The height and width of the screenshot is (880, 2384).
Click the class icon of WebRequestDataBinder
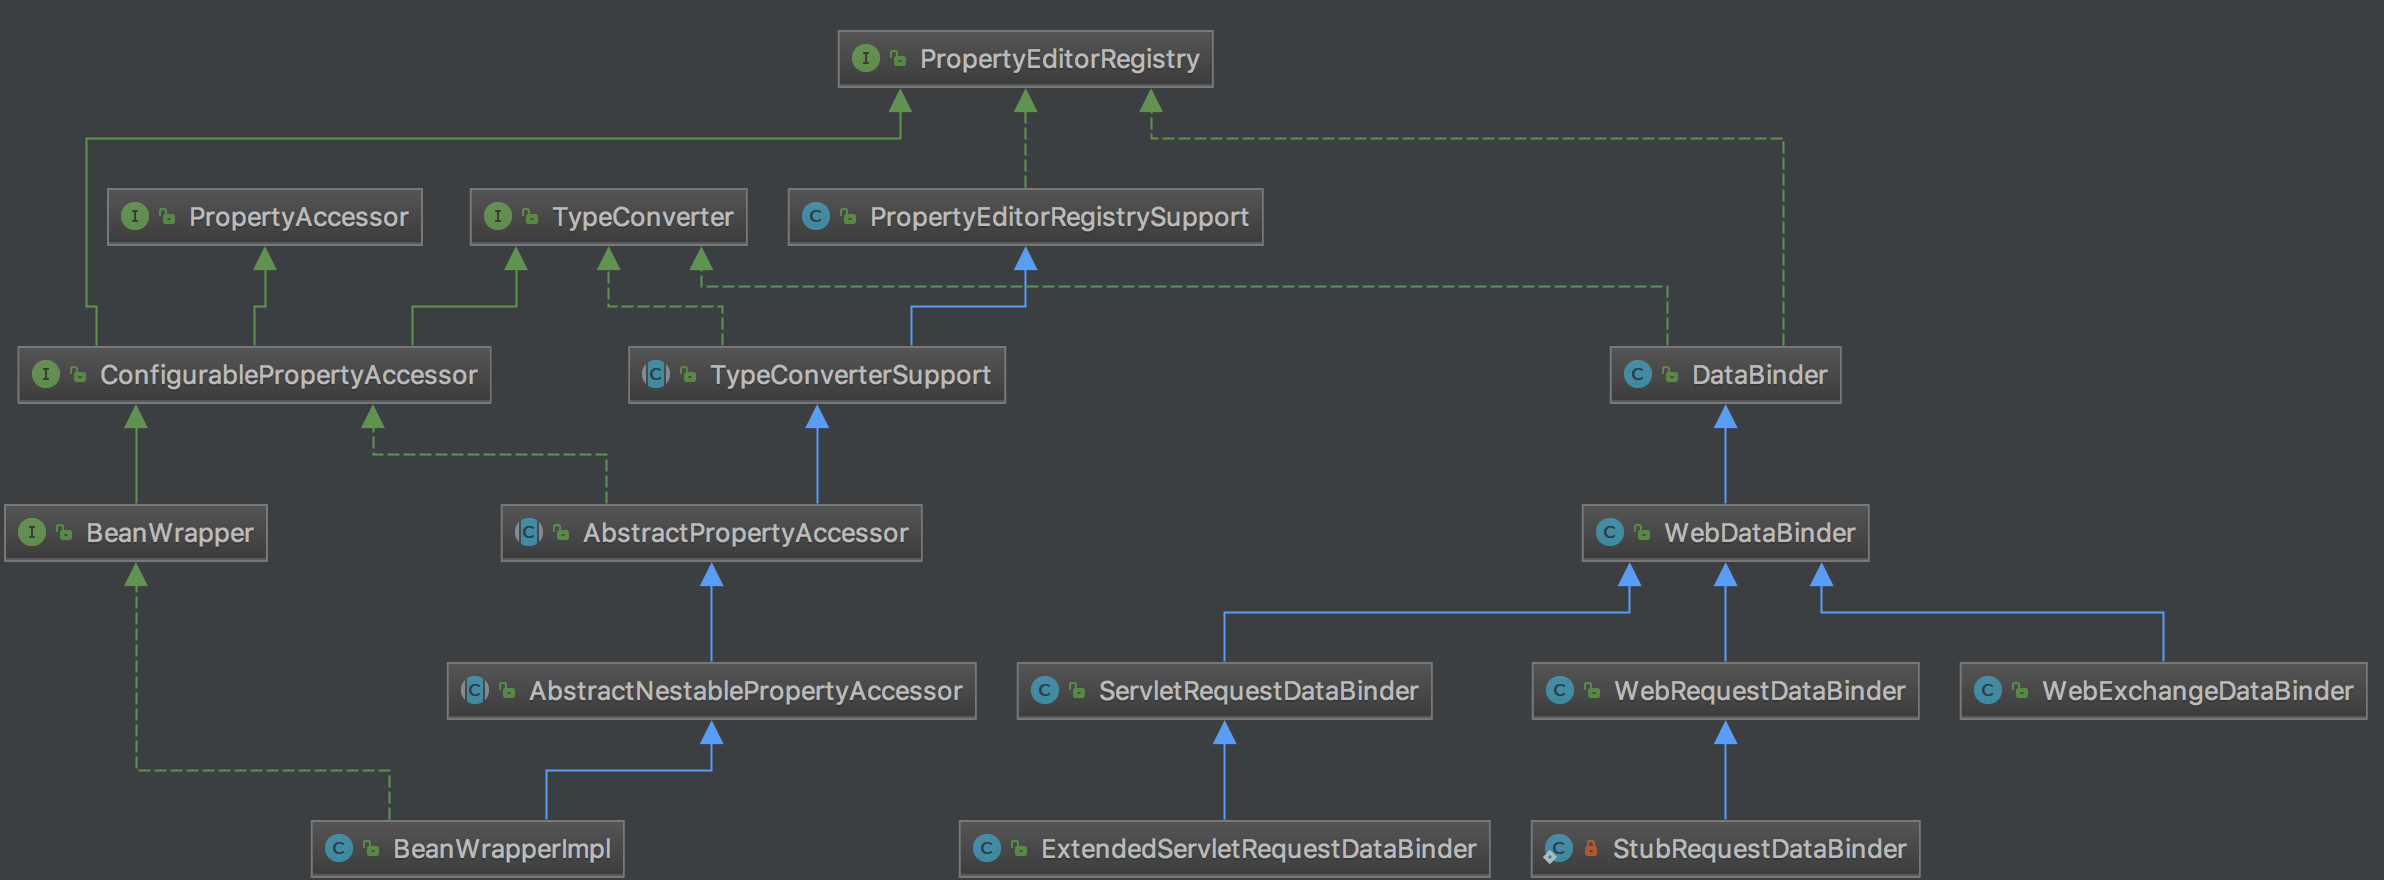click(x=1560, y=690)
